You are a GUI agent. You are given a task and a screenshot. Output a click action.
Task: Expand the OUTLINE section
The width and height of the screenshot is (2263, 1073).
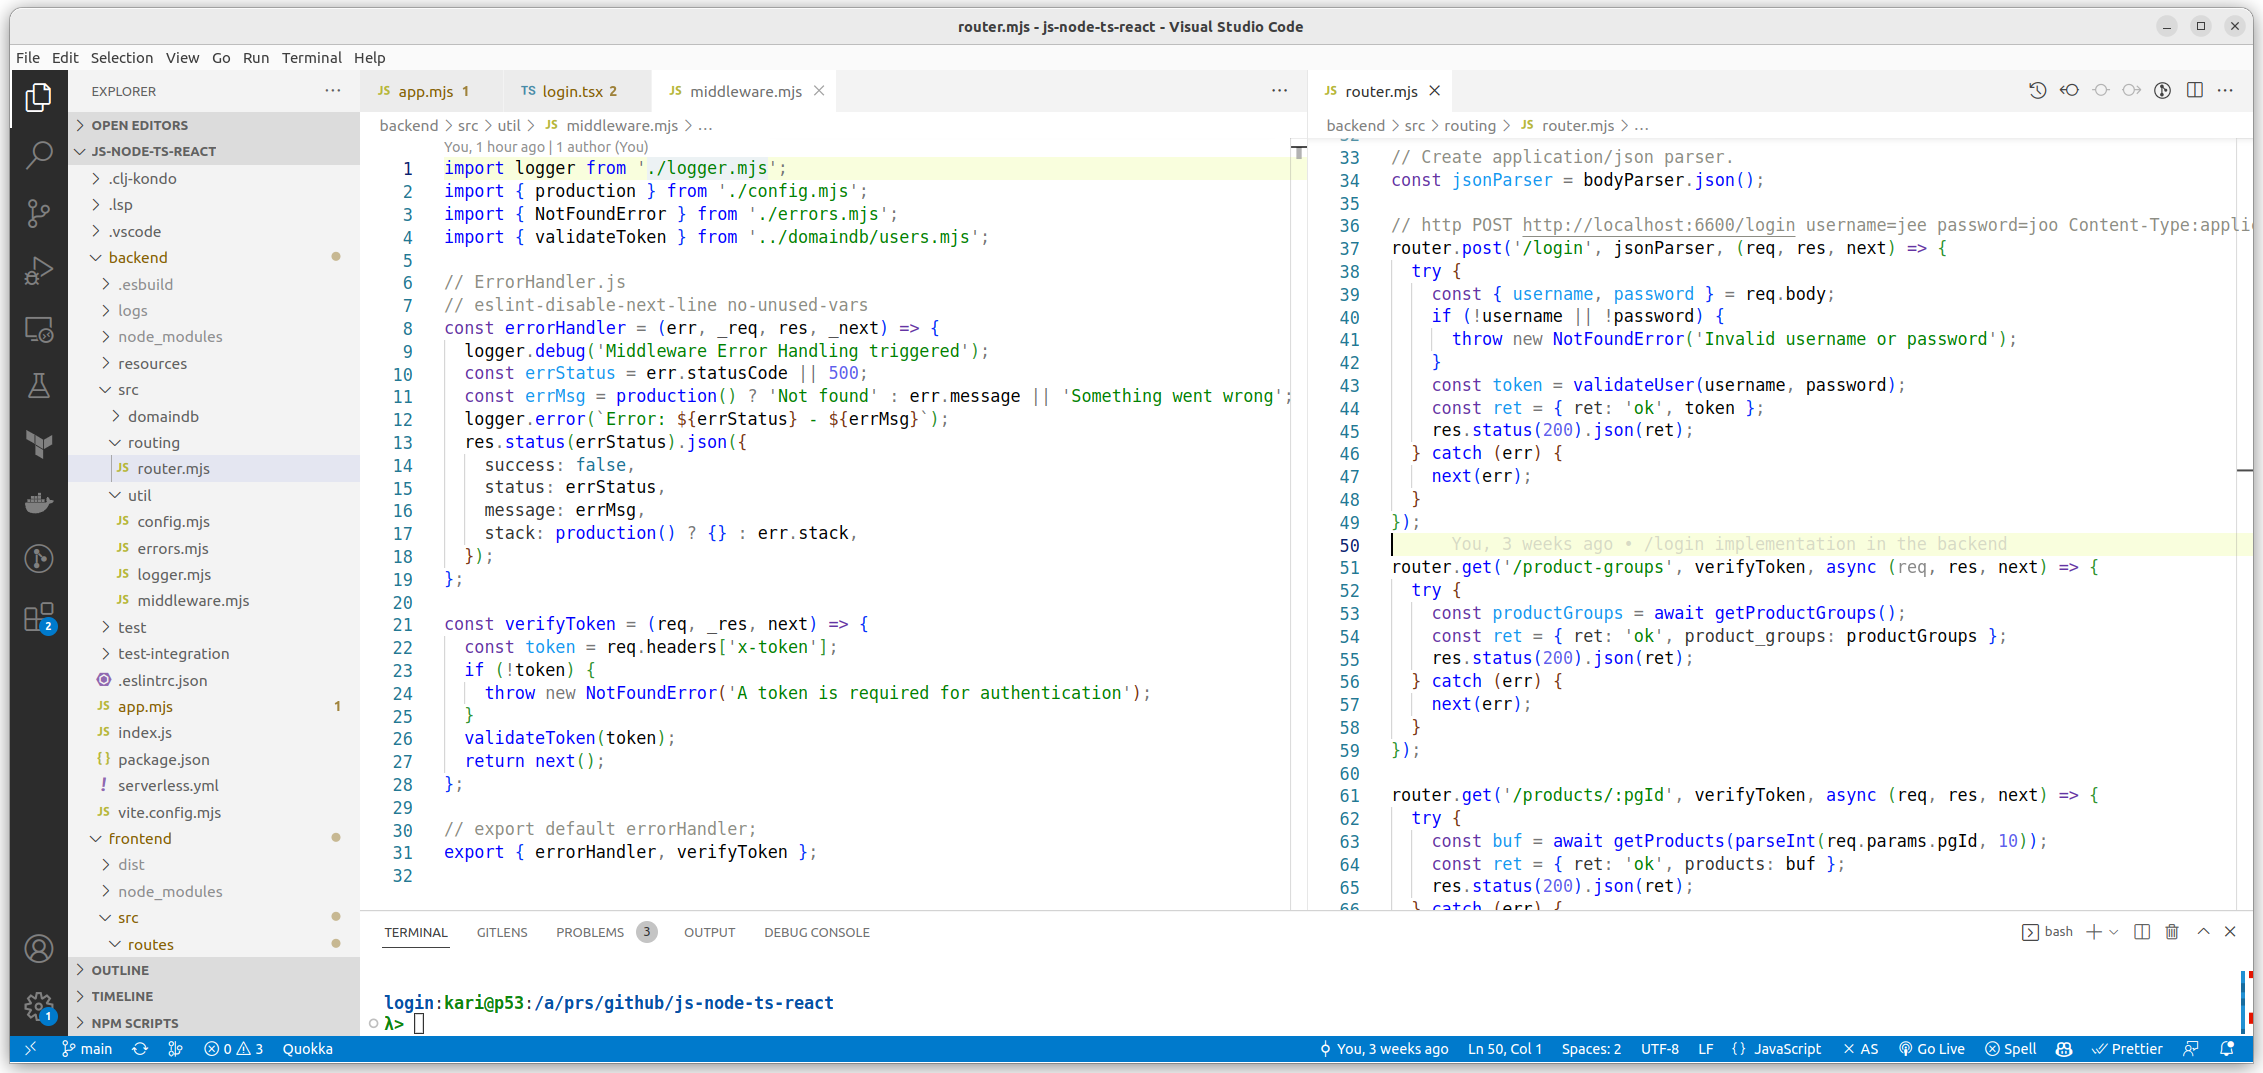[x=215, y=970]
